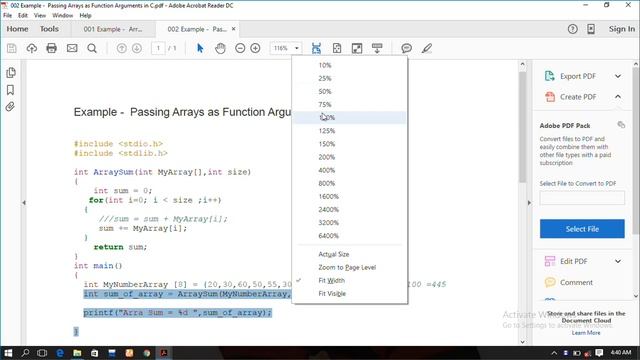The width and height of the screenshot is (640, 360).
Task: Click the Select File button
Action: pos(582,229)
